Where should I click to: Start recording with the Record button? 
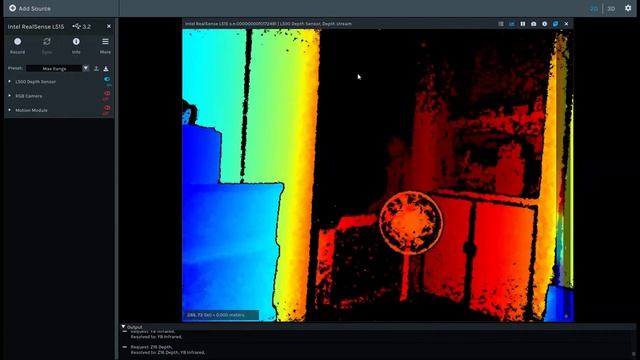(x=18, y=45)
